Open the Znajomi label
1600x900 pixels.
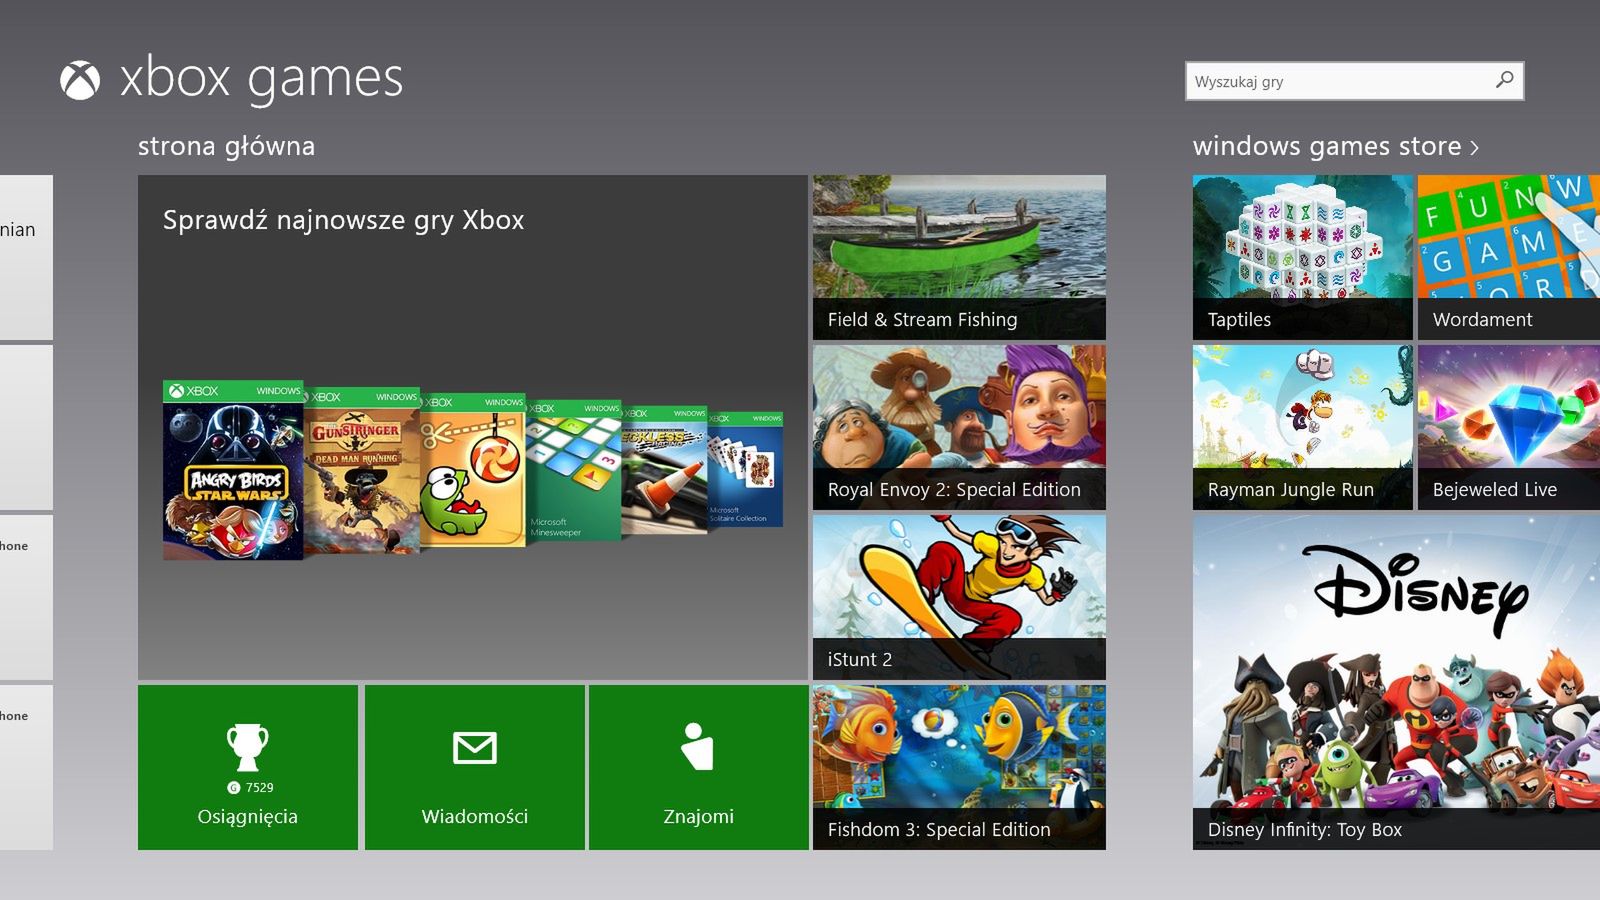pos(698,817)
